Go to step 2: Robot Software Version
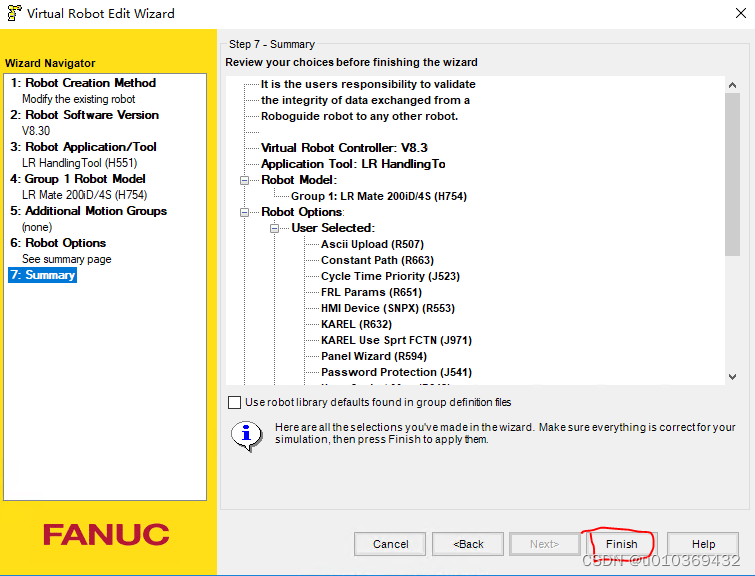This screenshot has width=755, height=576. (85, 115)
